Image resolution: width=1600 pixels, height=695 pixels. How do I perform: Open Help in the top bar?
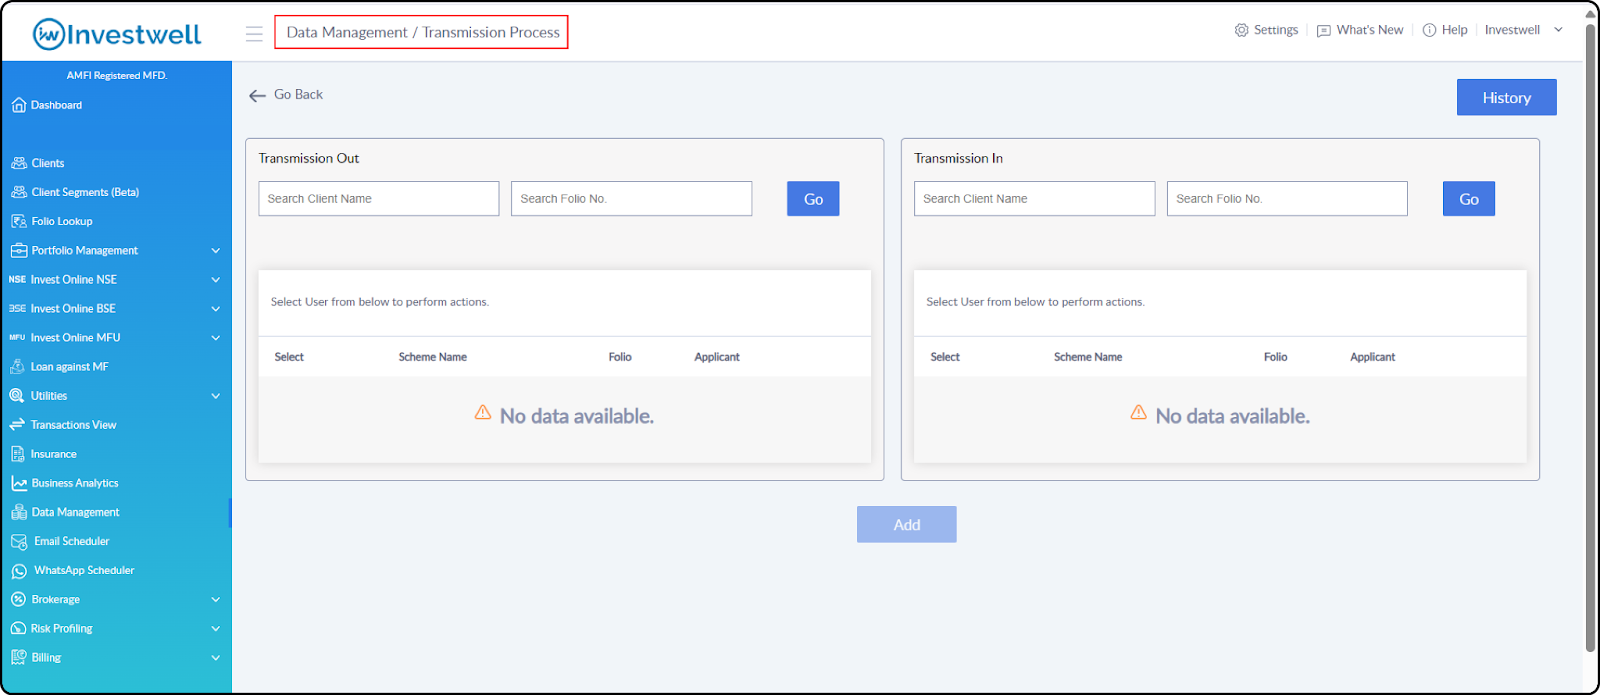1454,30
